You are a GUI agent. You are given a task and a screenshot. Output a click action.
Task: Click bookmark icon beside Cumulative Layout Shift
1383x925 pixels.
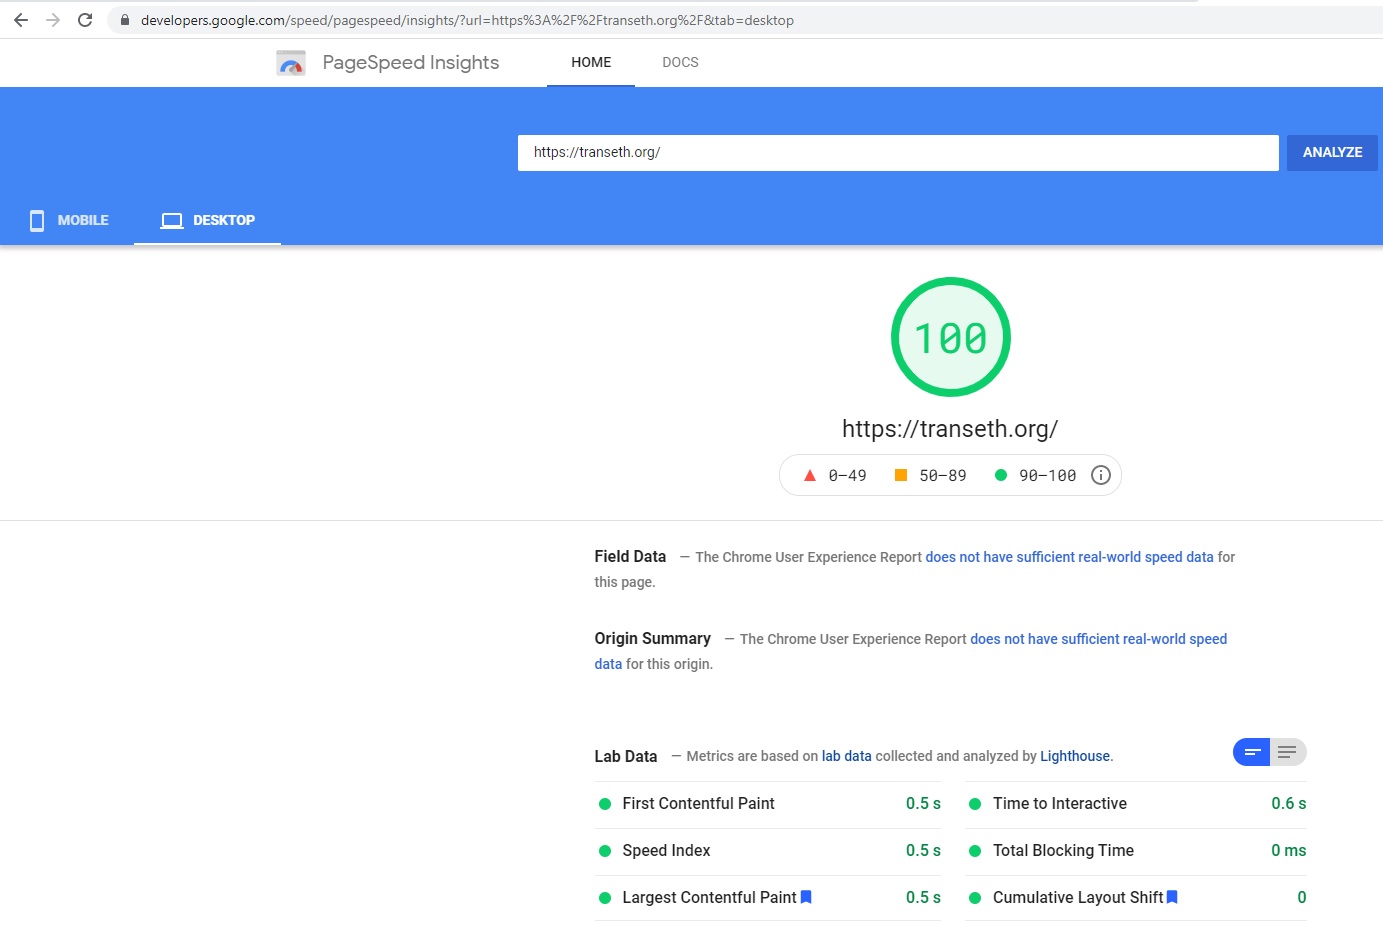coord(1172,897)
